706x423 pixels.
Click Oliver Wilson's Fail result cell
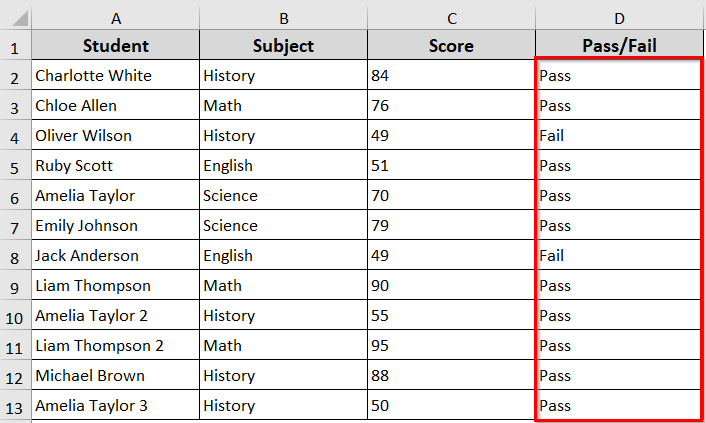tap(619, 135)
